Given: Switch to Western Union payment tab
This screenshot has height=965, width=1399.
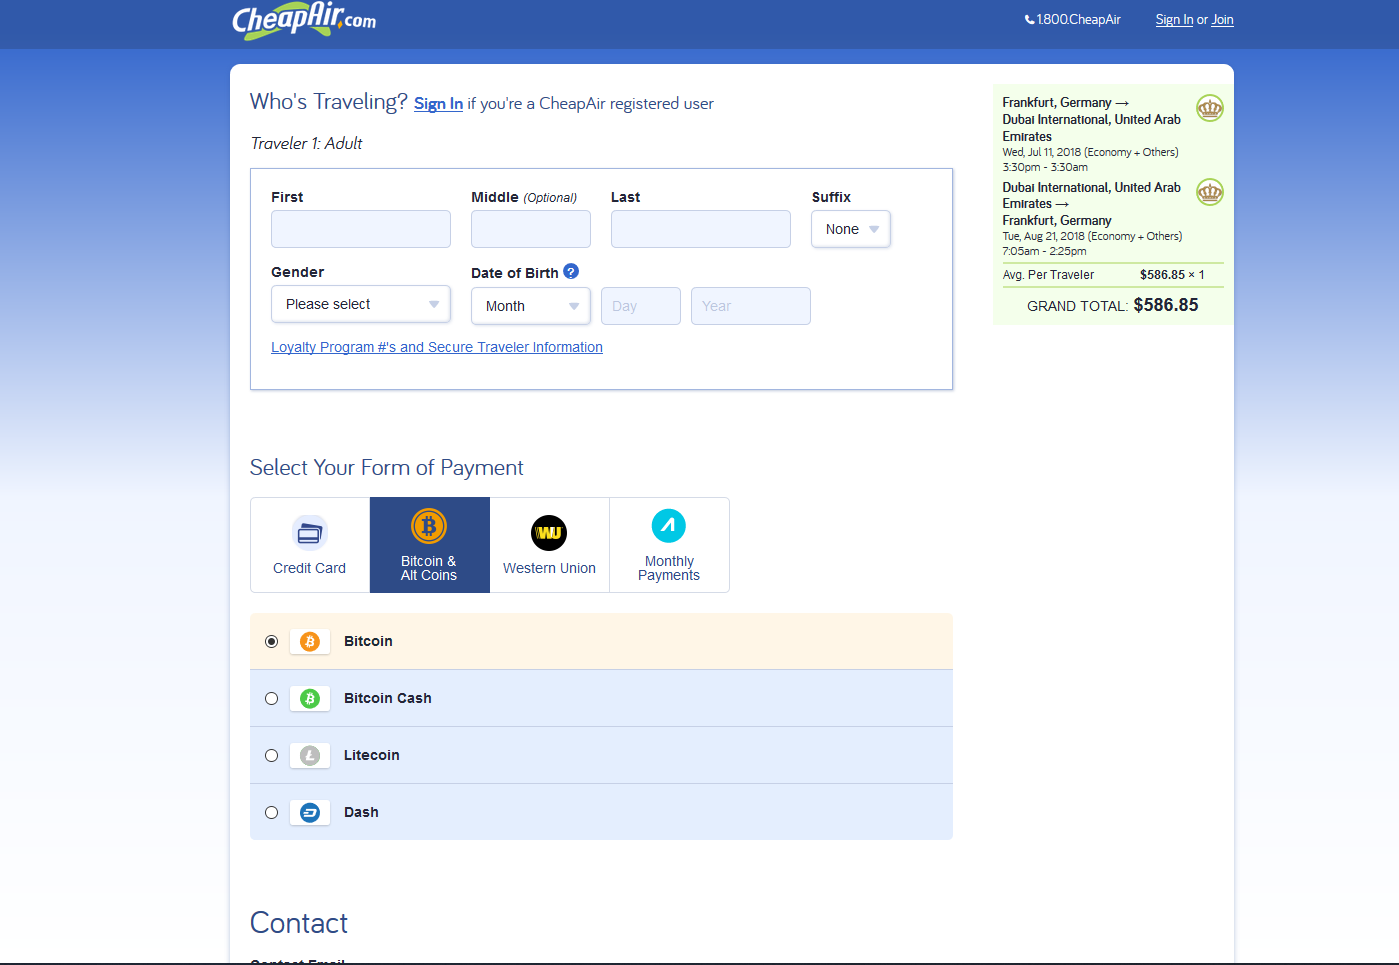Looking at the screenshot, I should point(550,545).
